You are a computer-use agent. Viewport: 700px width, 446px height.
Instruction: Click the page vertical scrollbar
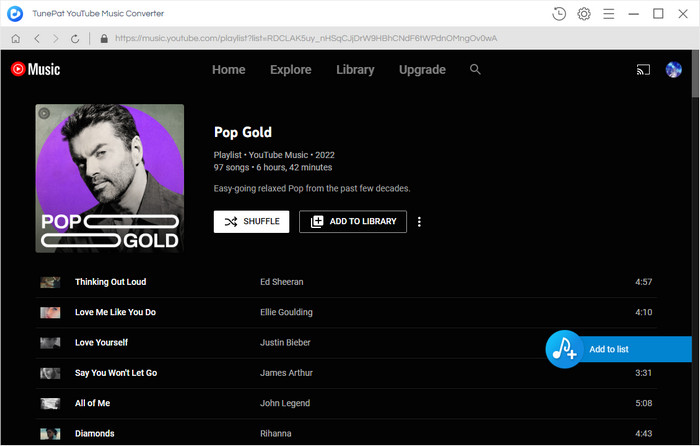[x=696, y=74]
